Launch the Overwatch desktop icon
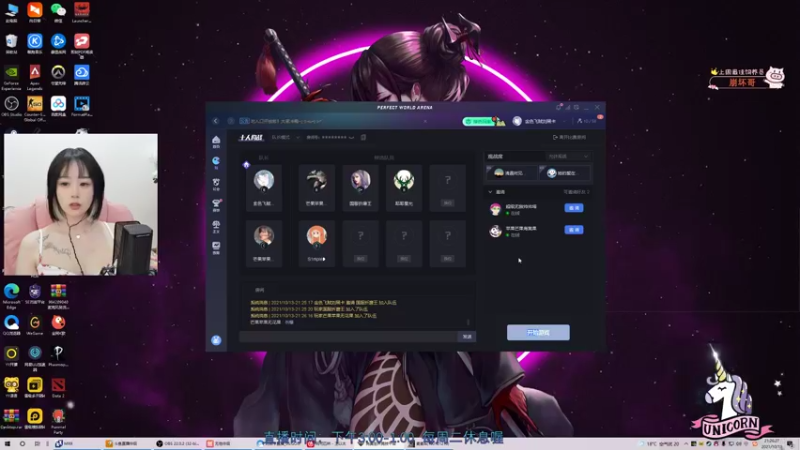The width and height of the screenshot is (800, 450). 58,76
